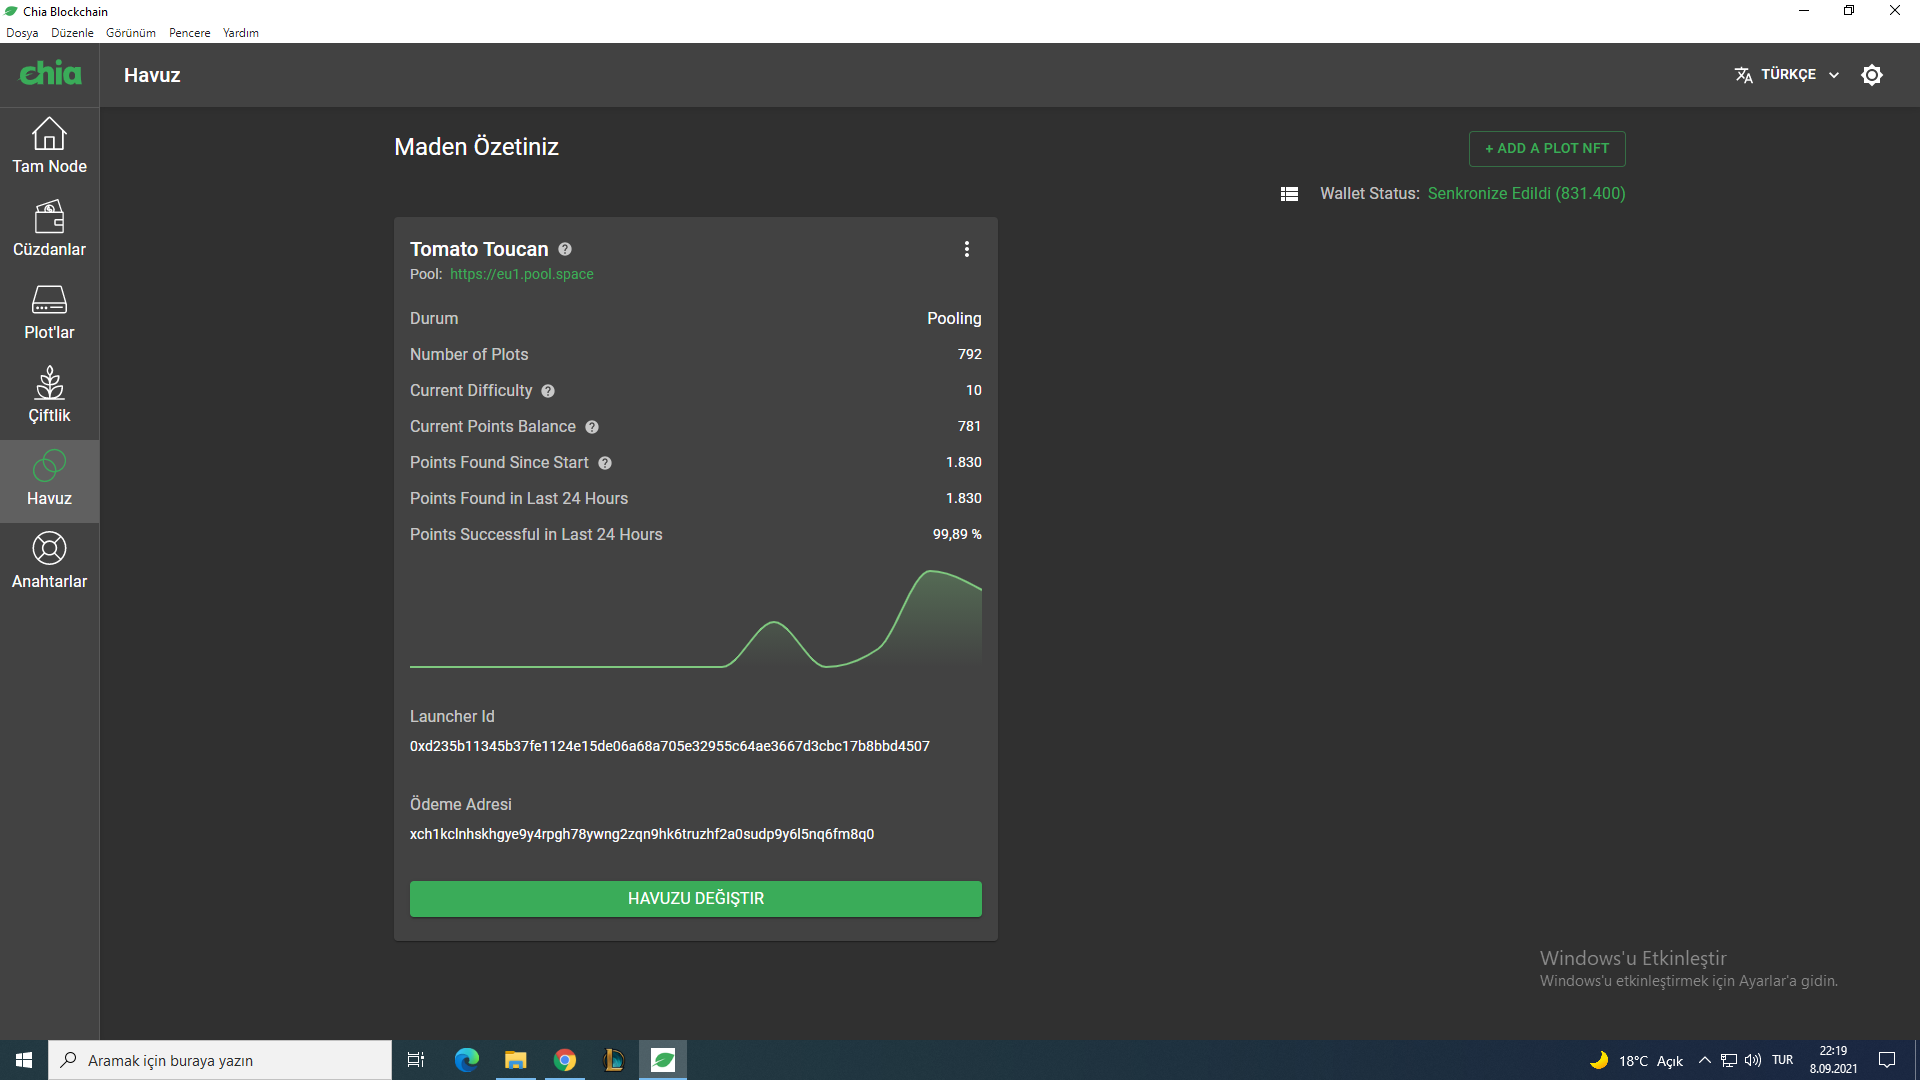Launch Microsoft Edge from taskbar
1920x1080 pixels.
click(x=466, y=1060)
